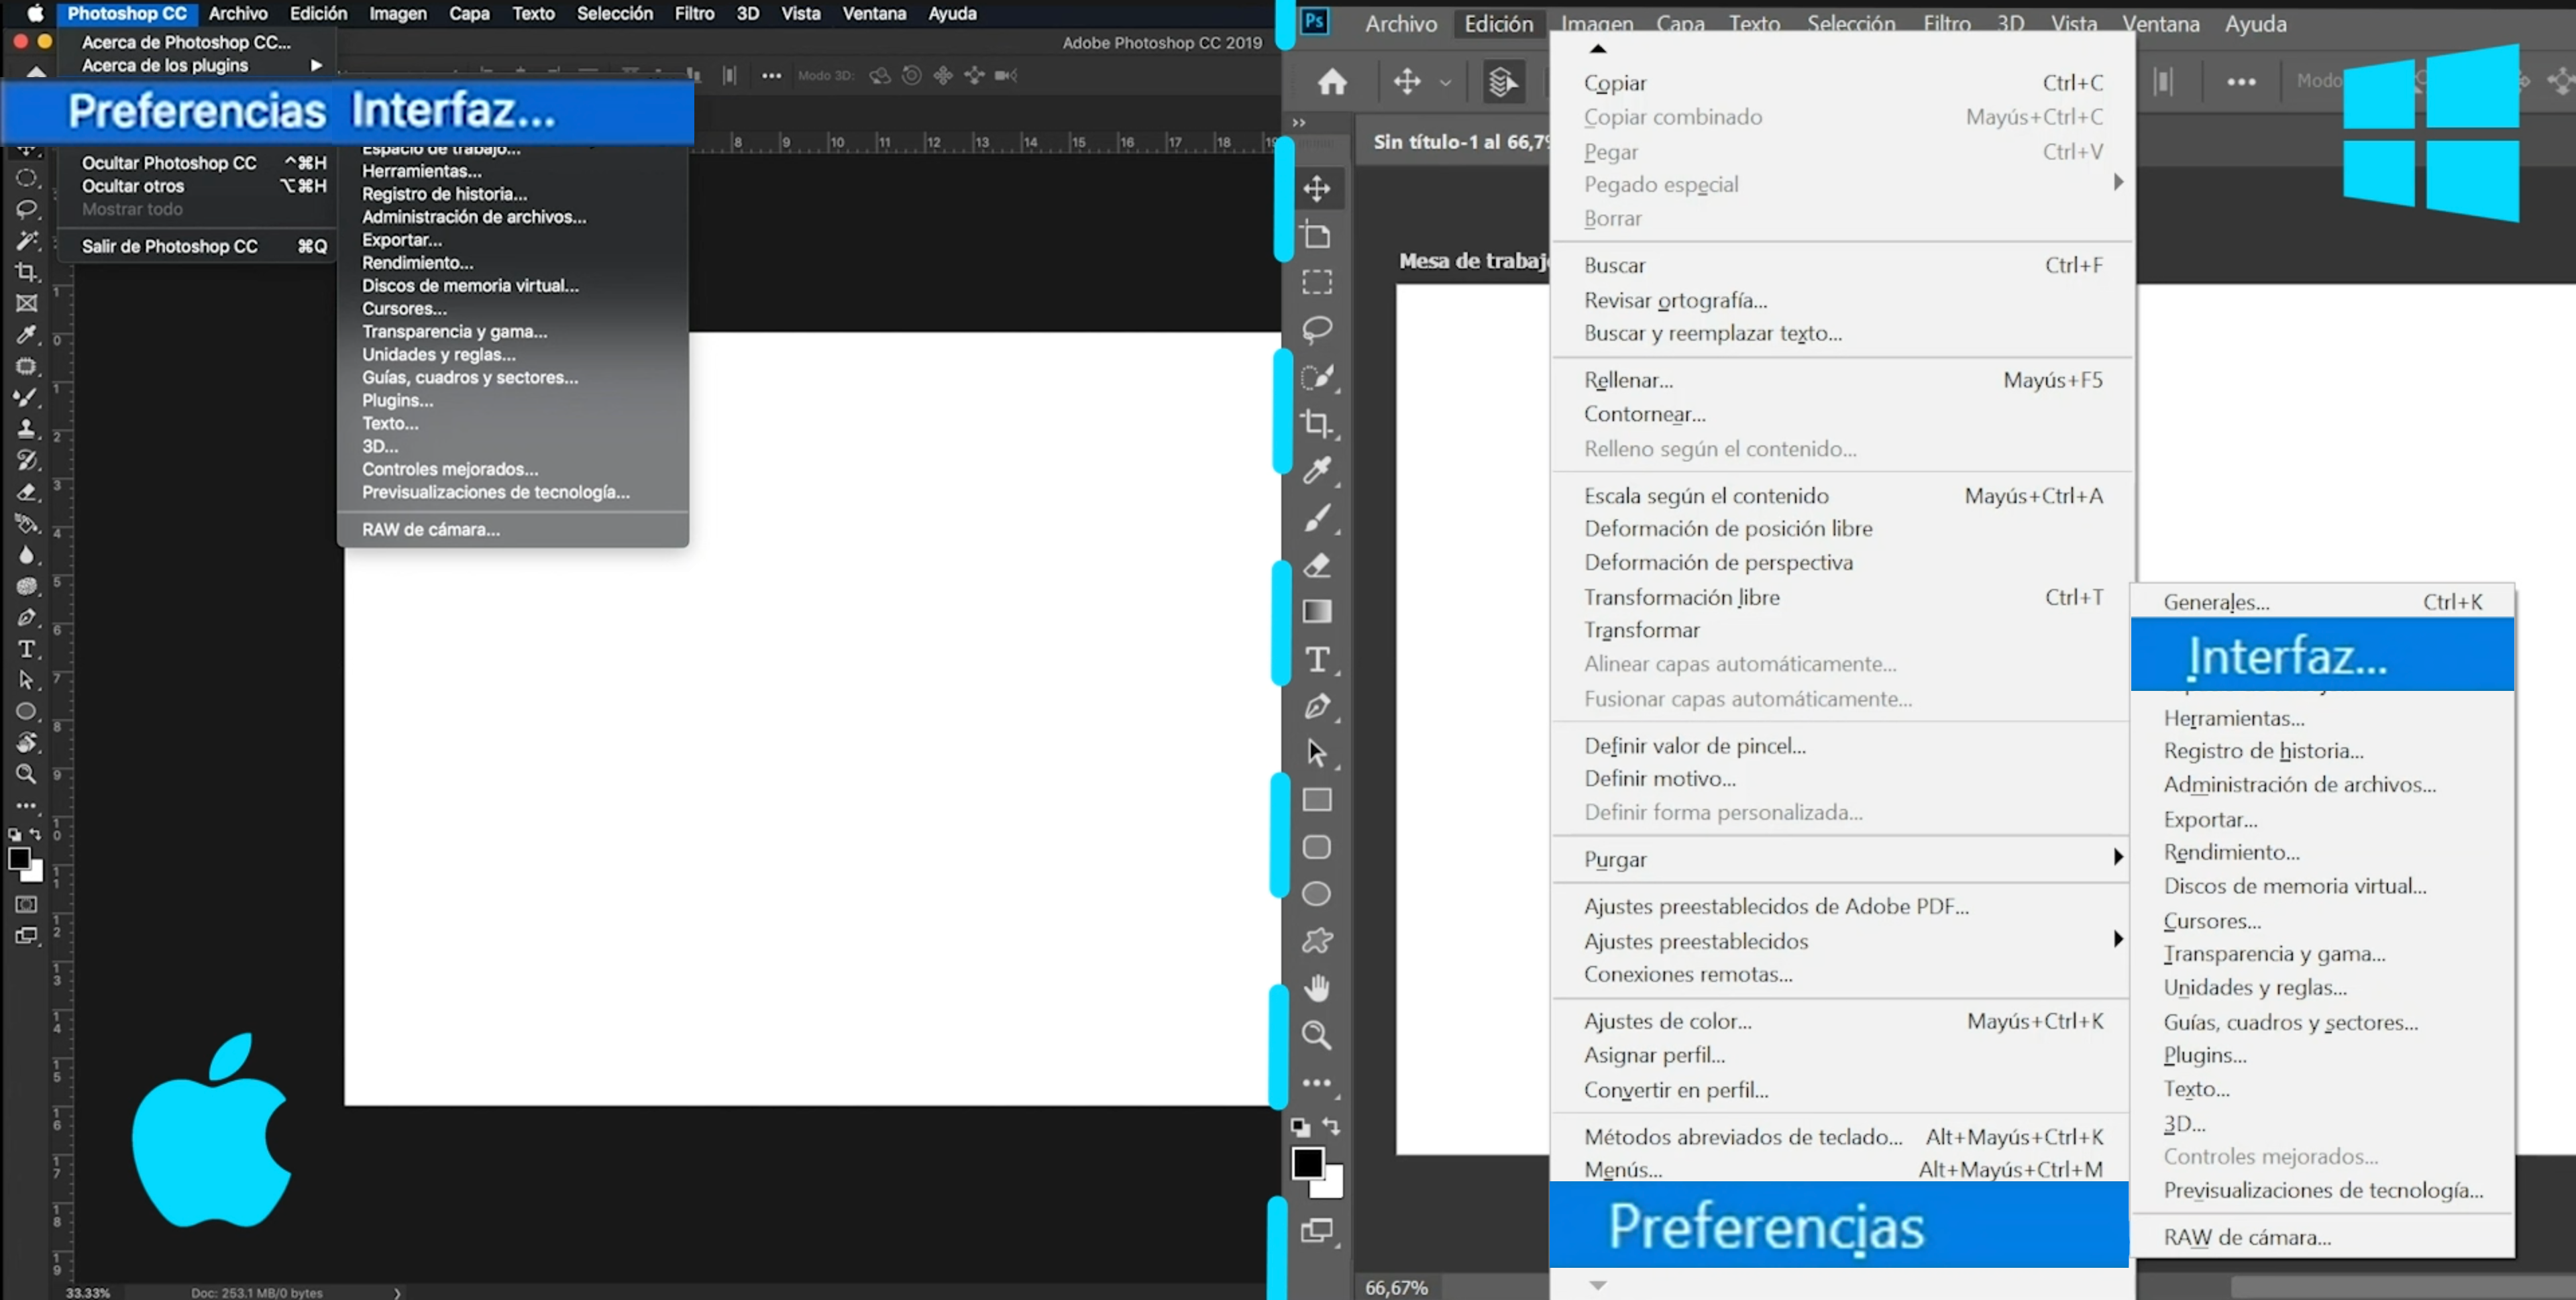
Task: Open the Ayuda menu on Windows
Action: [2255, 23]
